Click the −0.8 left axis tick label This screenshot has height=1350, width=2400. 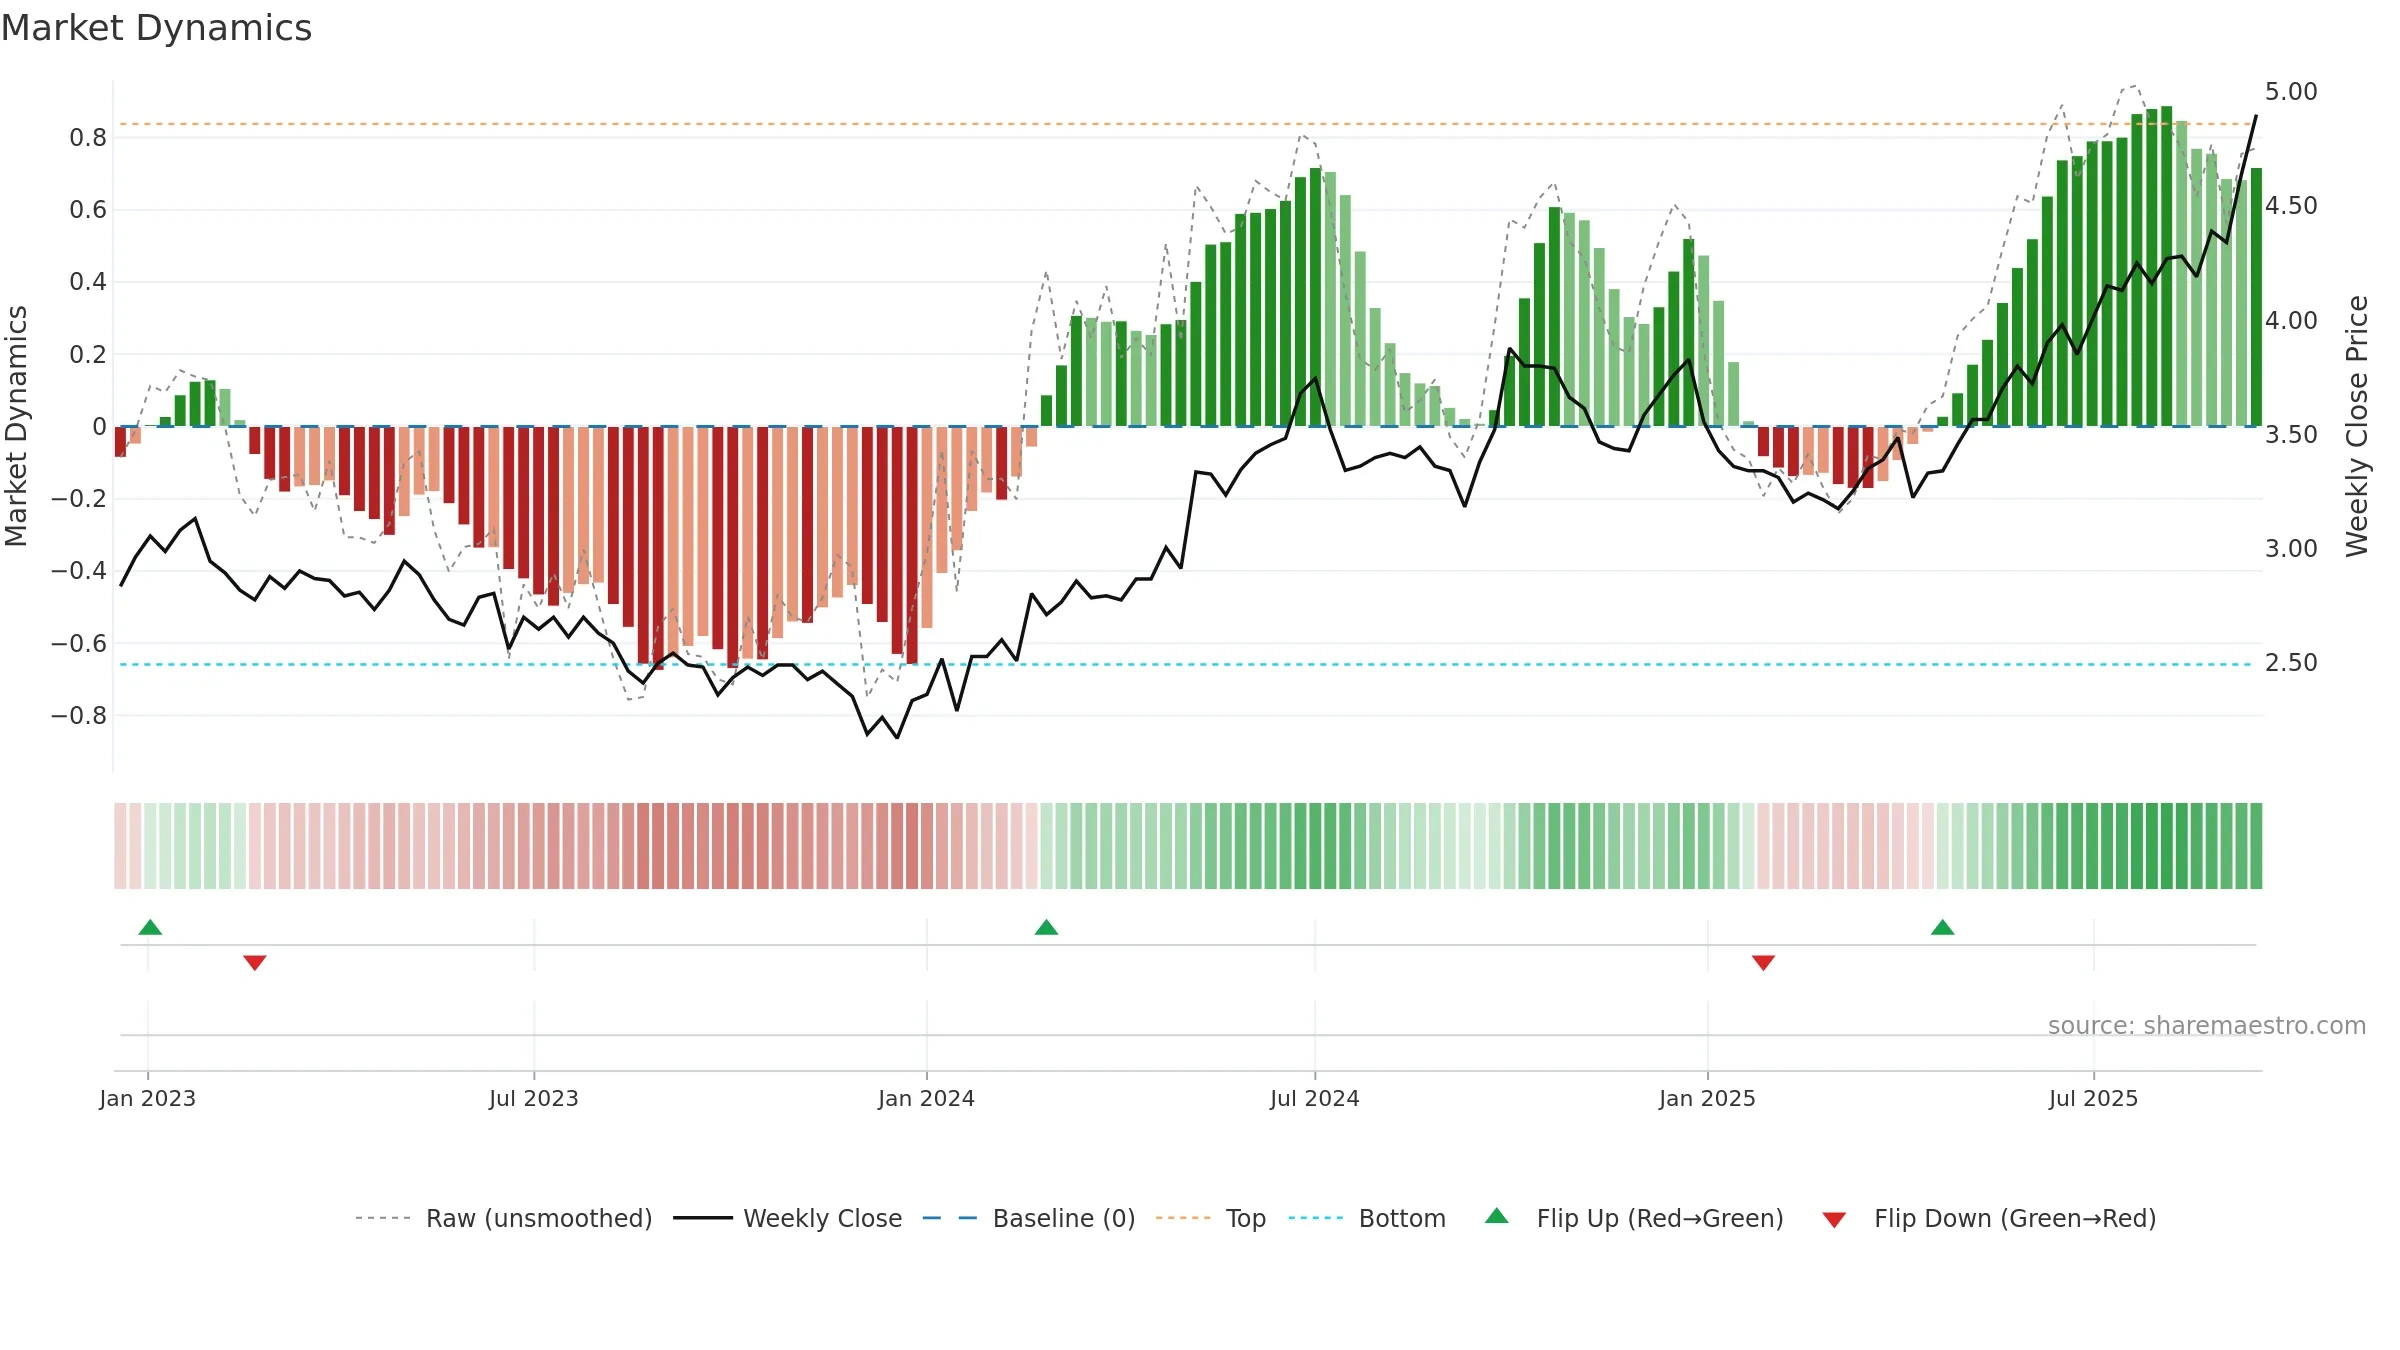click(79, 716)
